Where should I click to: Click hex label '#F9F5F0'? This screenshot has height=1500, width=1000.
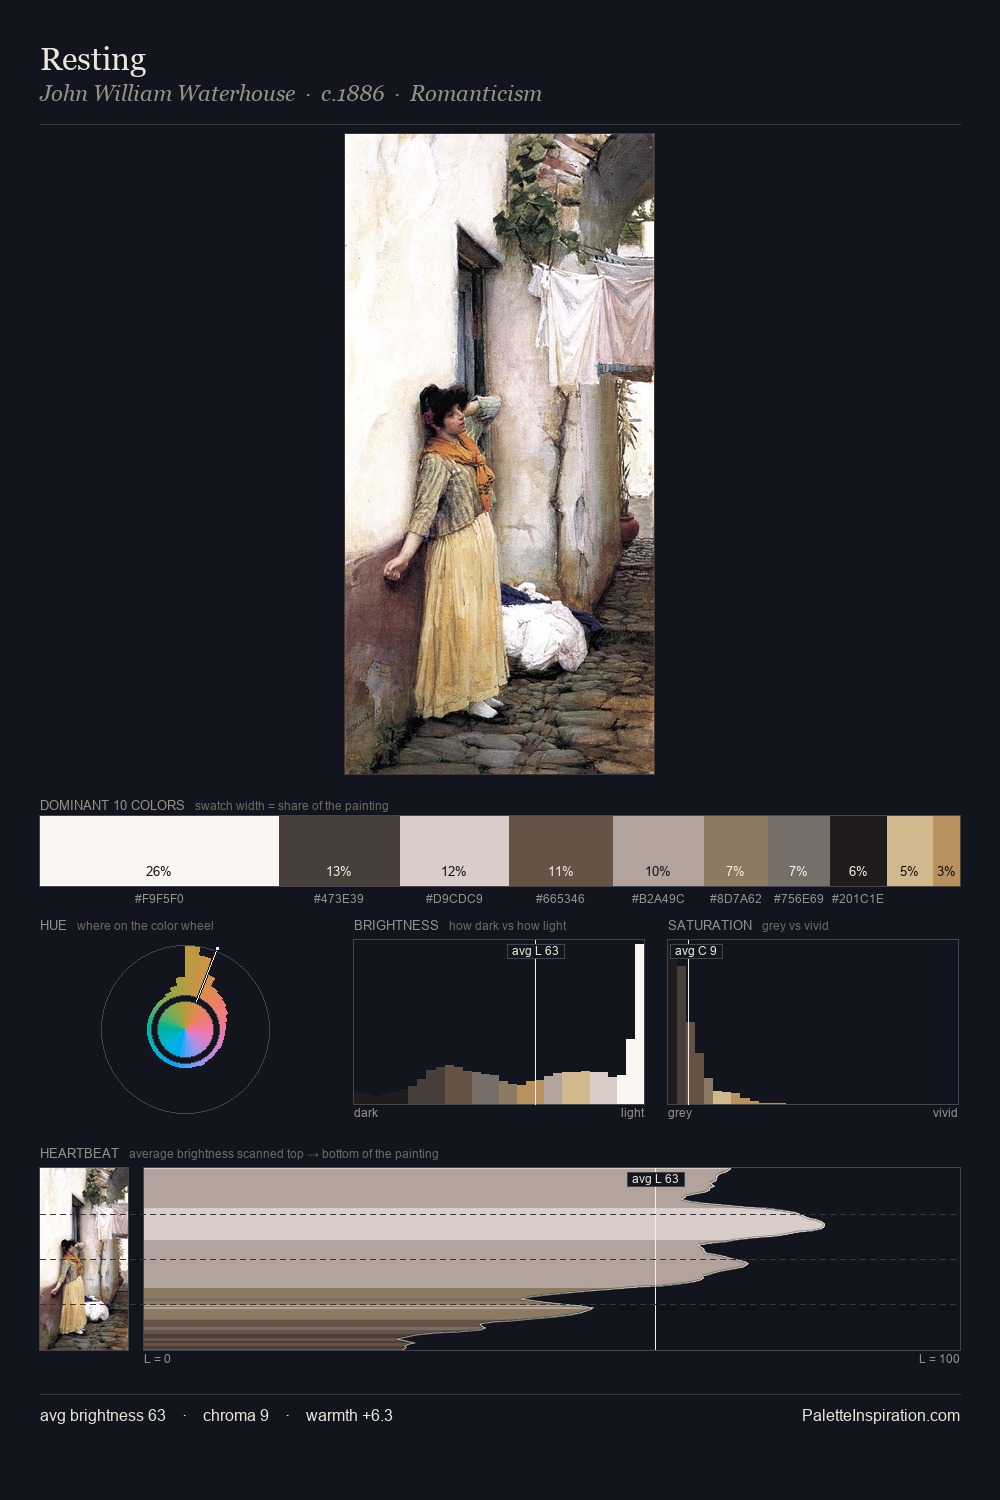tap(159, 899)
